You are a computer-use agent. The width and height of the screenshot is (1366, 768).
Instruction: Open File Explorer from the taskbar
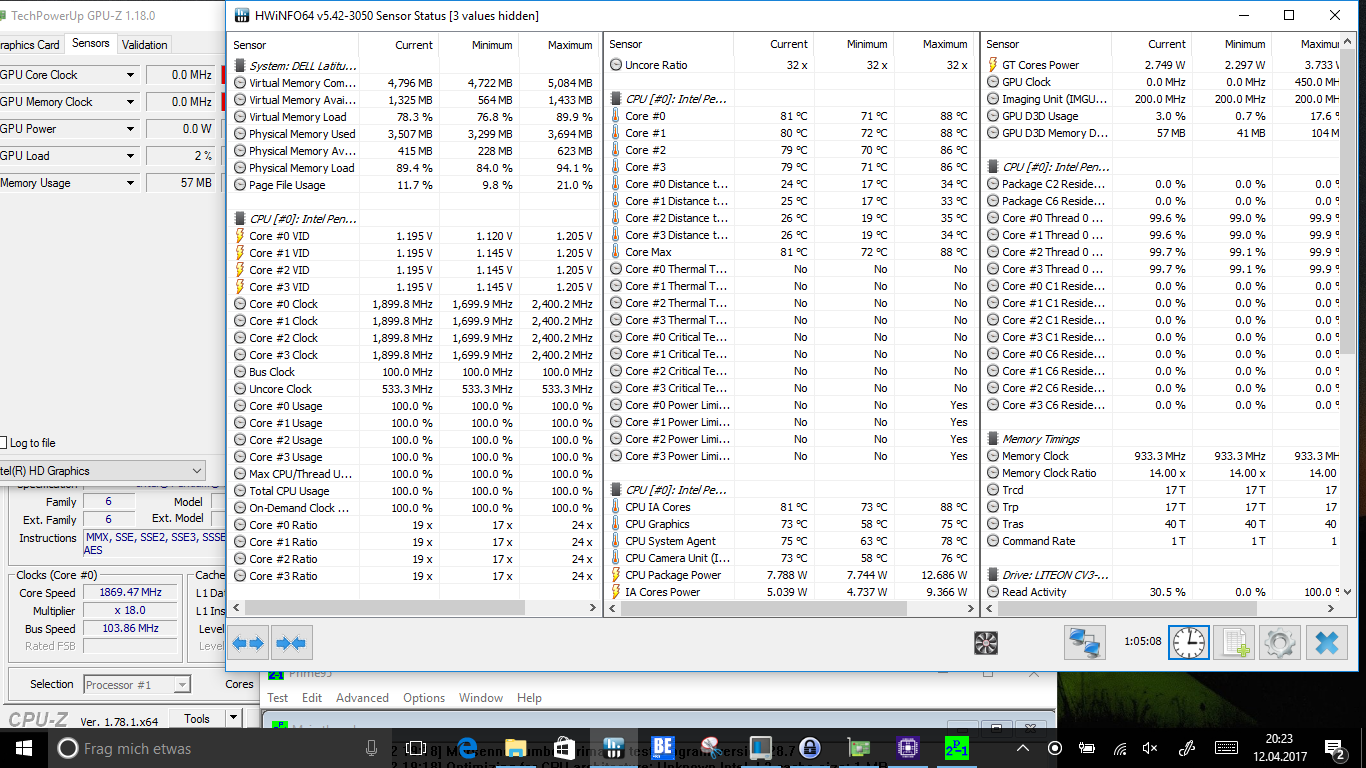coord(516,747)
